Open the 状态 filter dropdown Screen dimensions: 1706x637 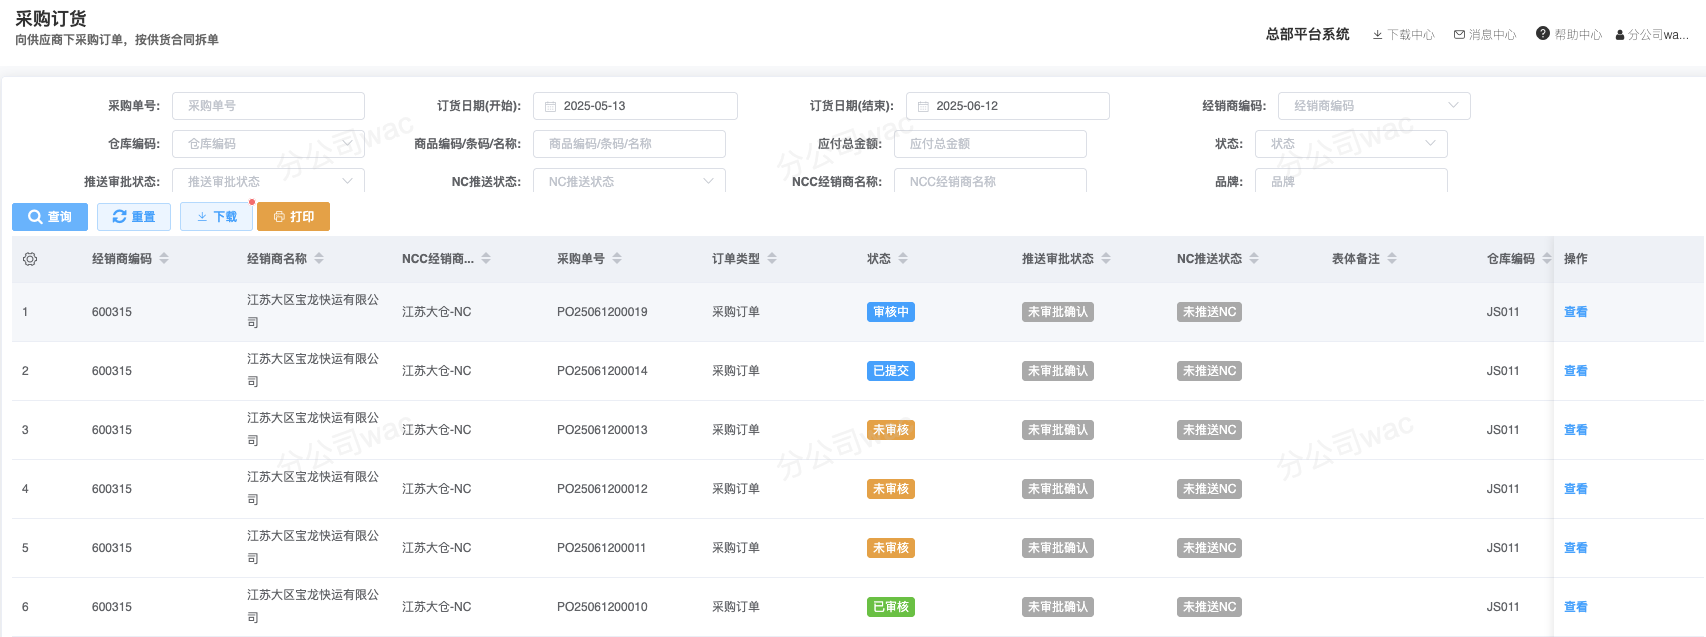1350,144
